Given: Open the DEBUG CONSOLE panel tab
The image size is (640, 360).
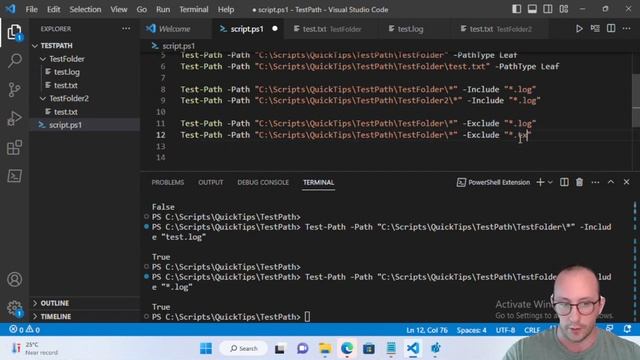Looking at the screenshot, I should pyautogui.click(x=263, y=182).
